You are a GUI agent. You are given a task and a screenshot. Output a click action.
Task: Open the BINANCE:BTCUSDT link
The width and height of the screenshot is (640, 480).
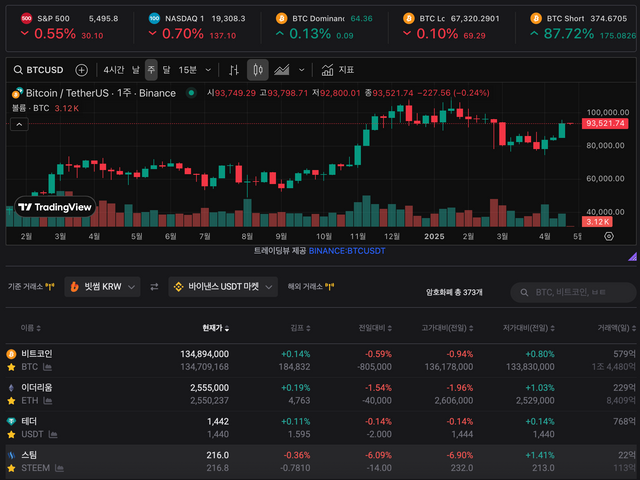[x=347, y=251]
